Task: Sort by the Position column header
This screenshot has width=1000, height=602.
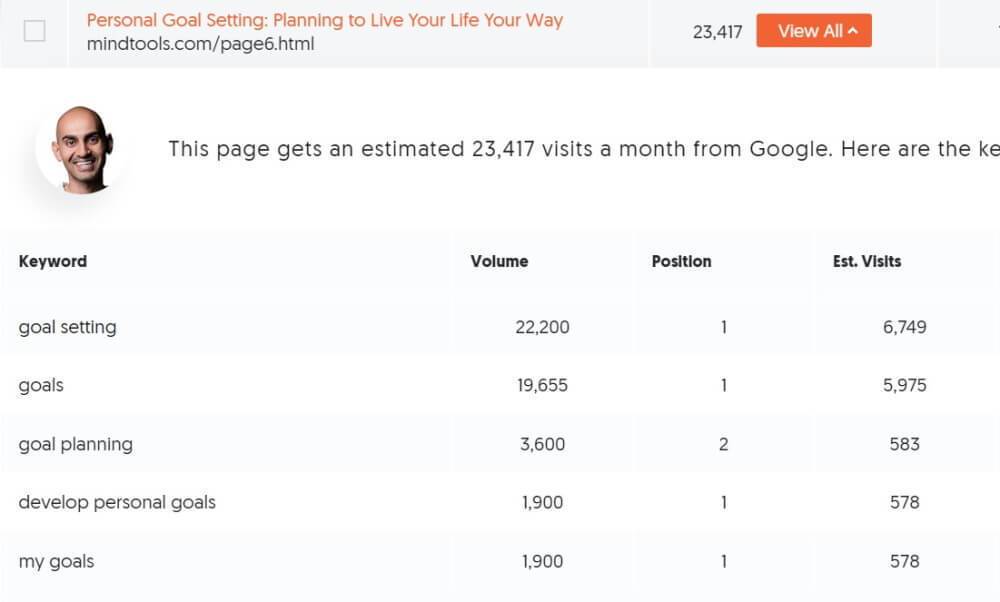Action: tap(681, 261)
